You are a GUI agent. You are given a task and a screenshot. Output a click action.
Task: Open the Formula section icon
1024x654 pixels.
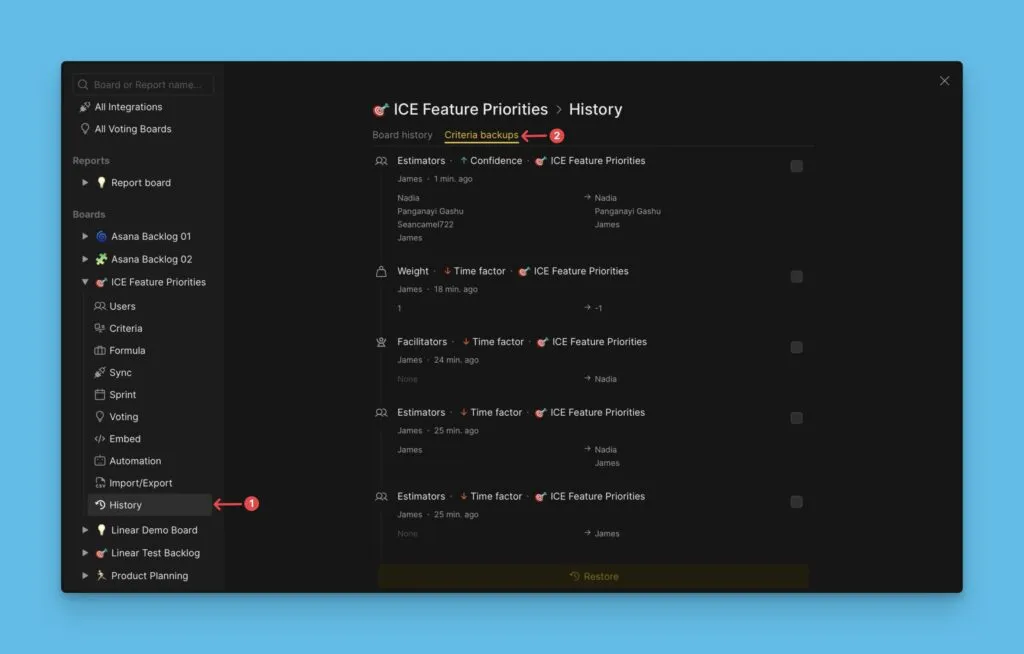coord(100,351)
